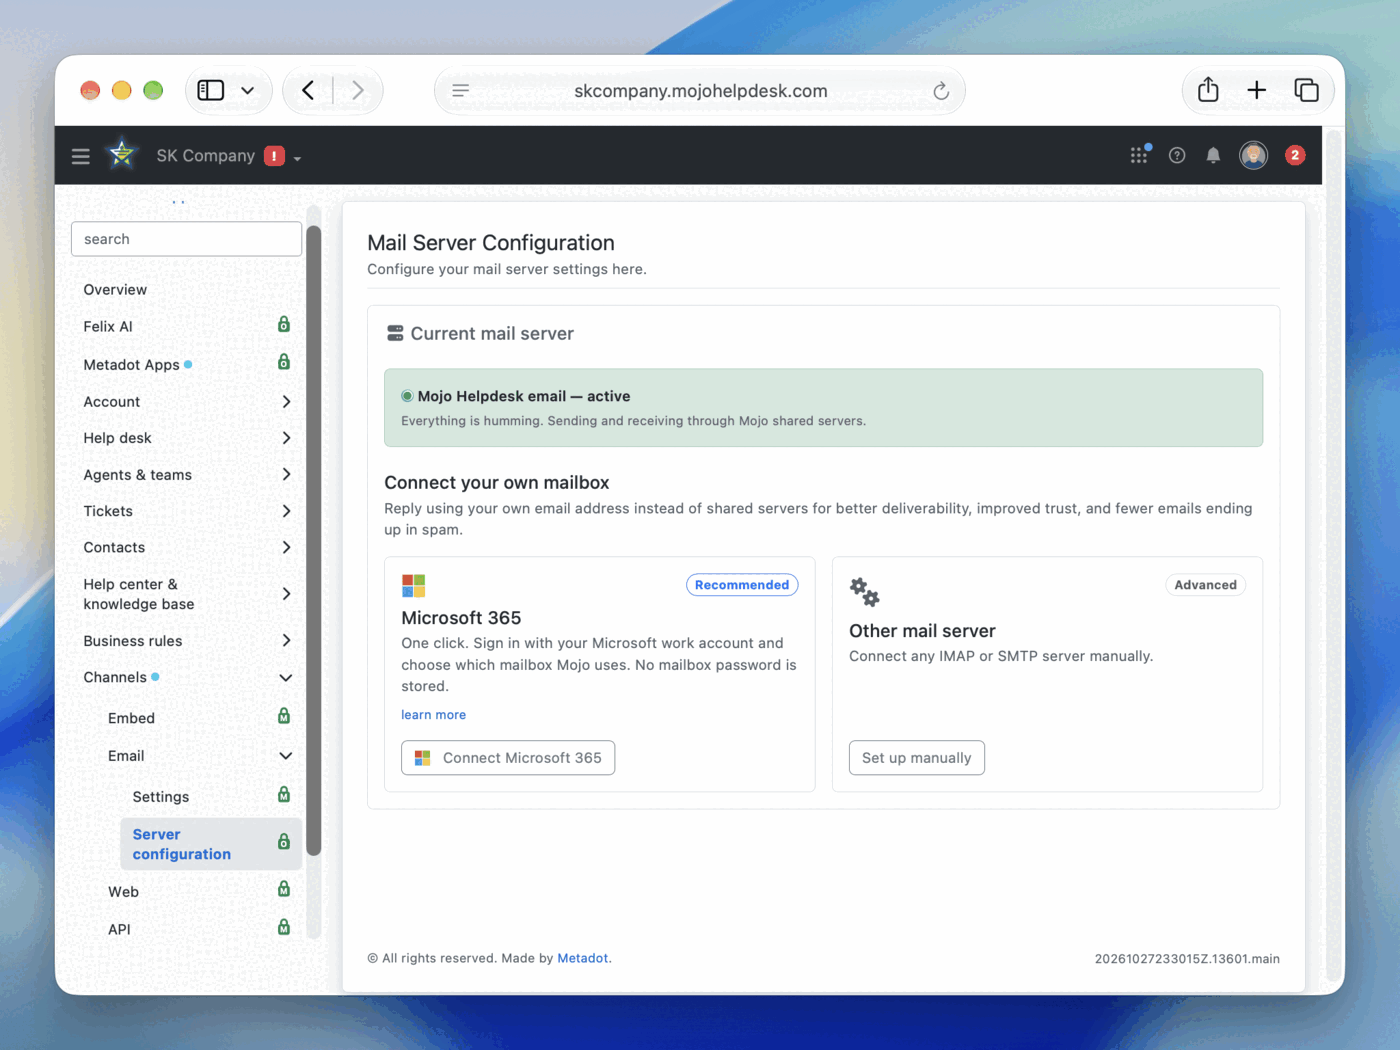The width and height of the screenshot is (1400, 1050).
Task: Open the API channel item
Action: point(119,929)
